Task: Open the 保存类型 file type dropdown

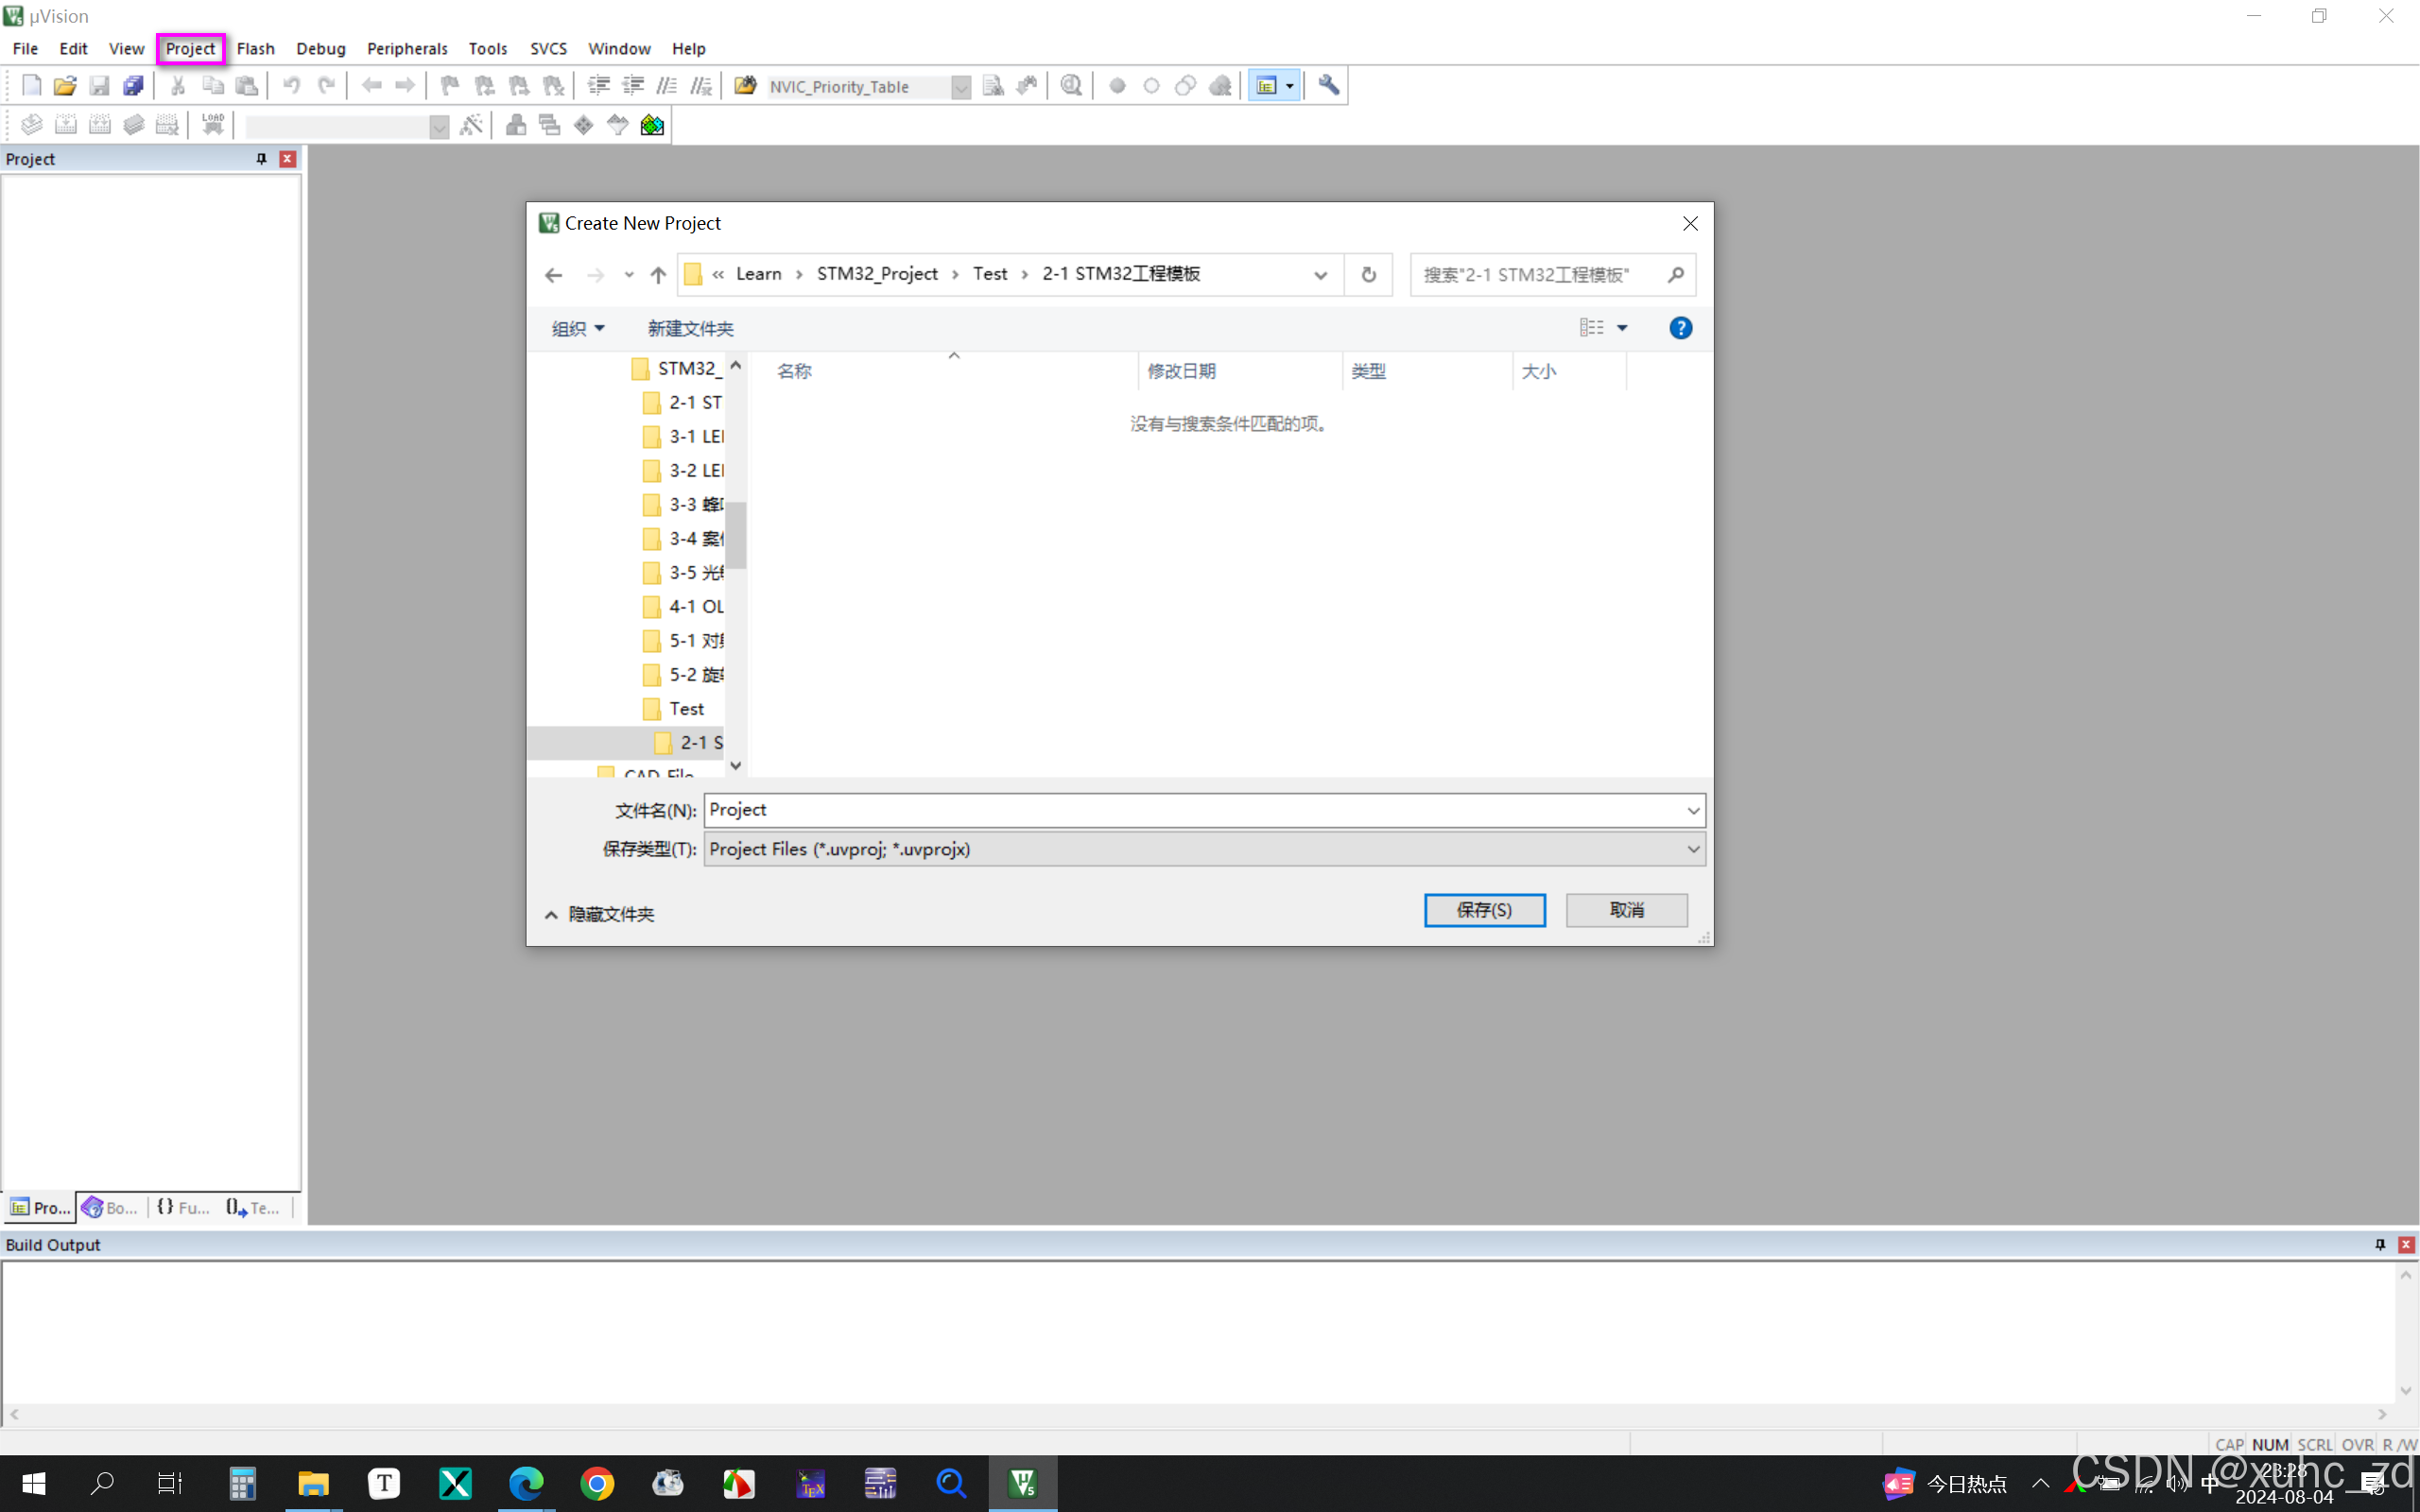Action: pos(1693,849)
